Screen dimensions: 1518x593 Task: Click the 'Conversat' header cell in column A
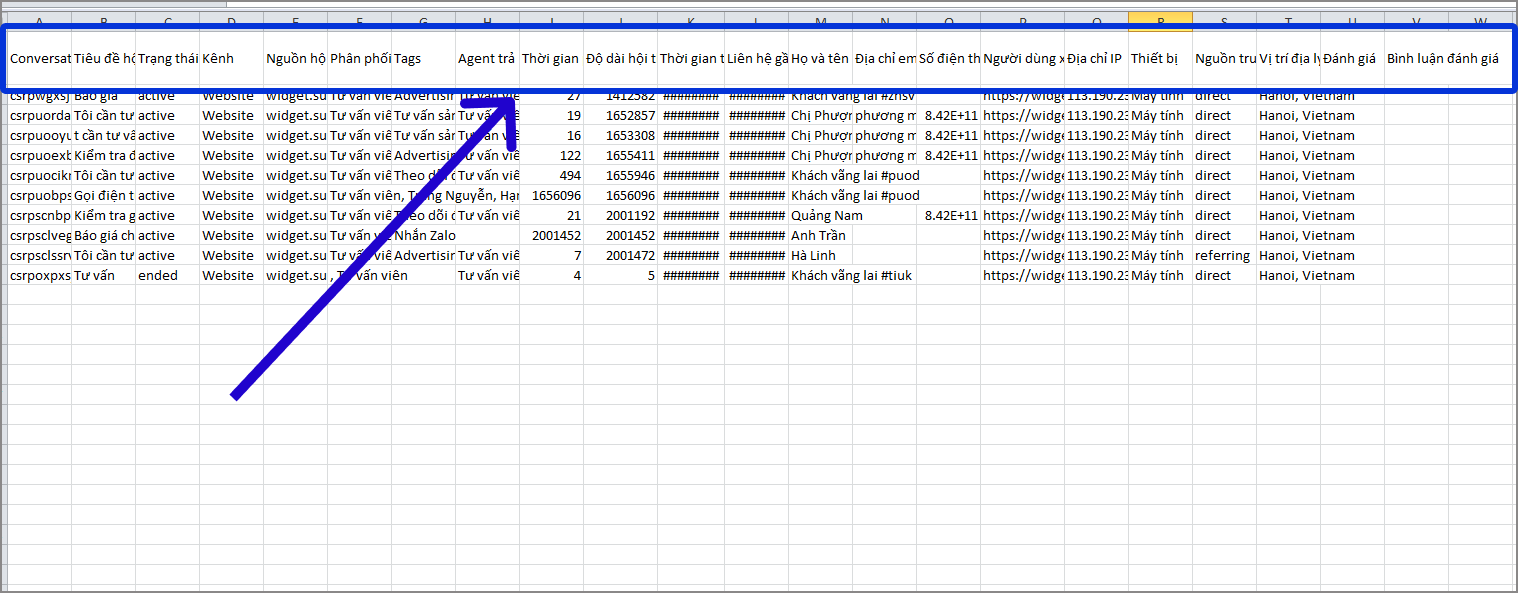pyautogui.click(x=40, y=59)
